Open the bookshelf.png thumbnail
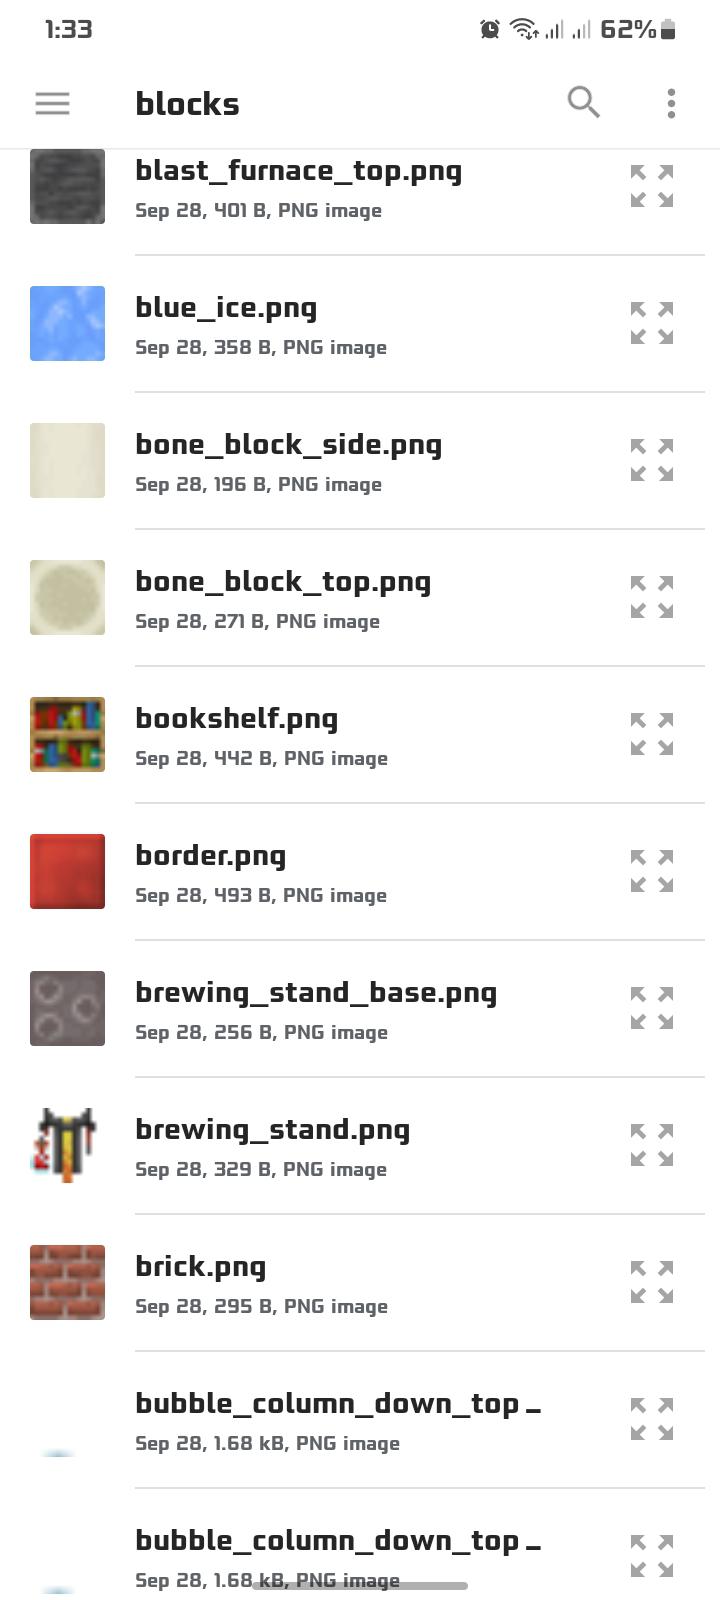720x1600 pixels. click(x=67, y=734)
